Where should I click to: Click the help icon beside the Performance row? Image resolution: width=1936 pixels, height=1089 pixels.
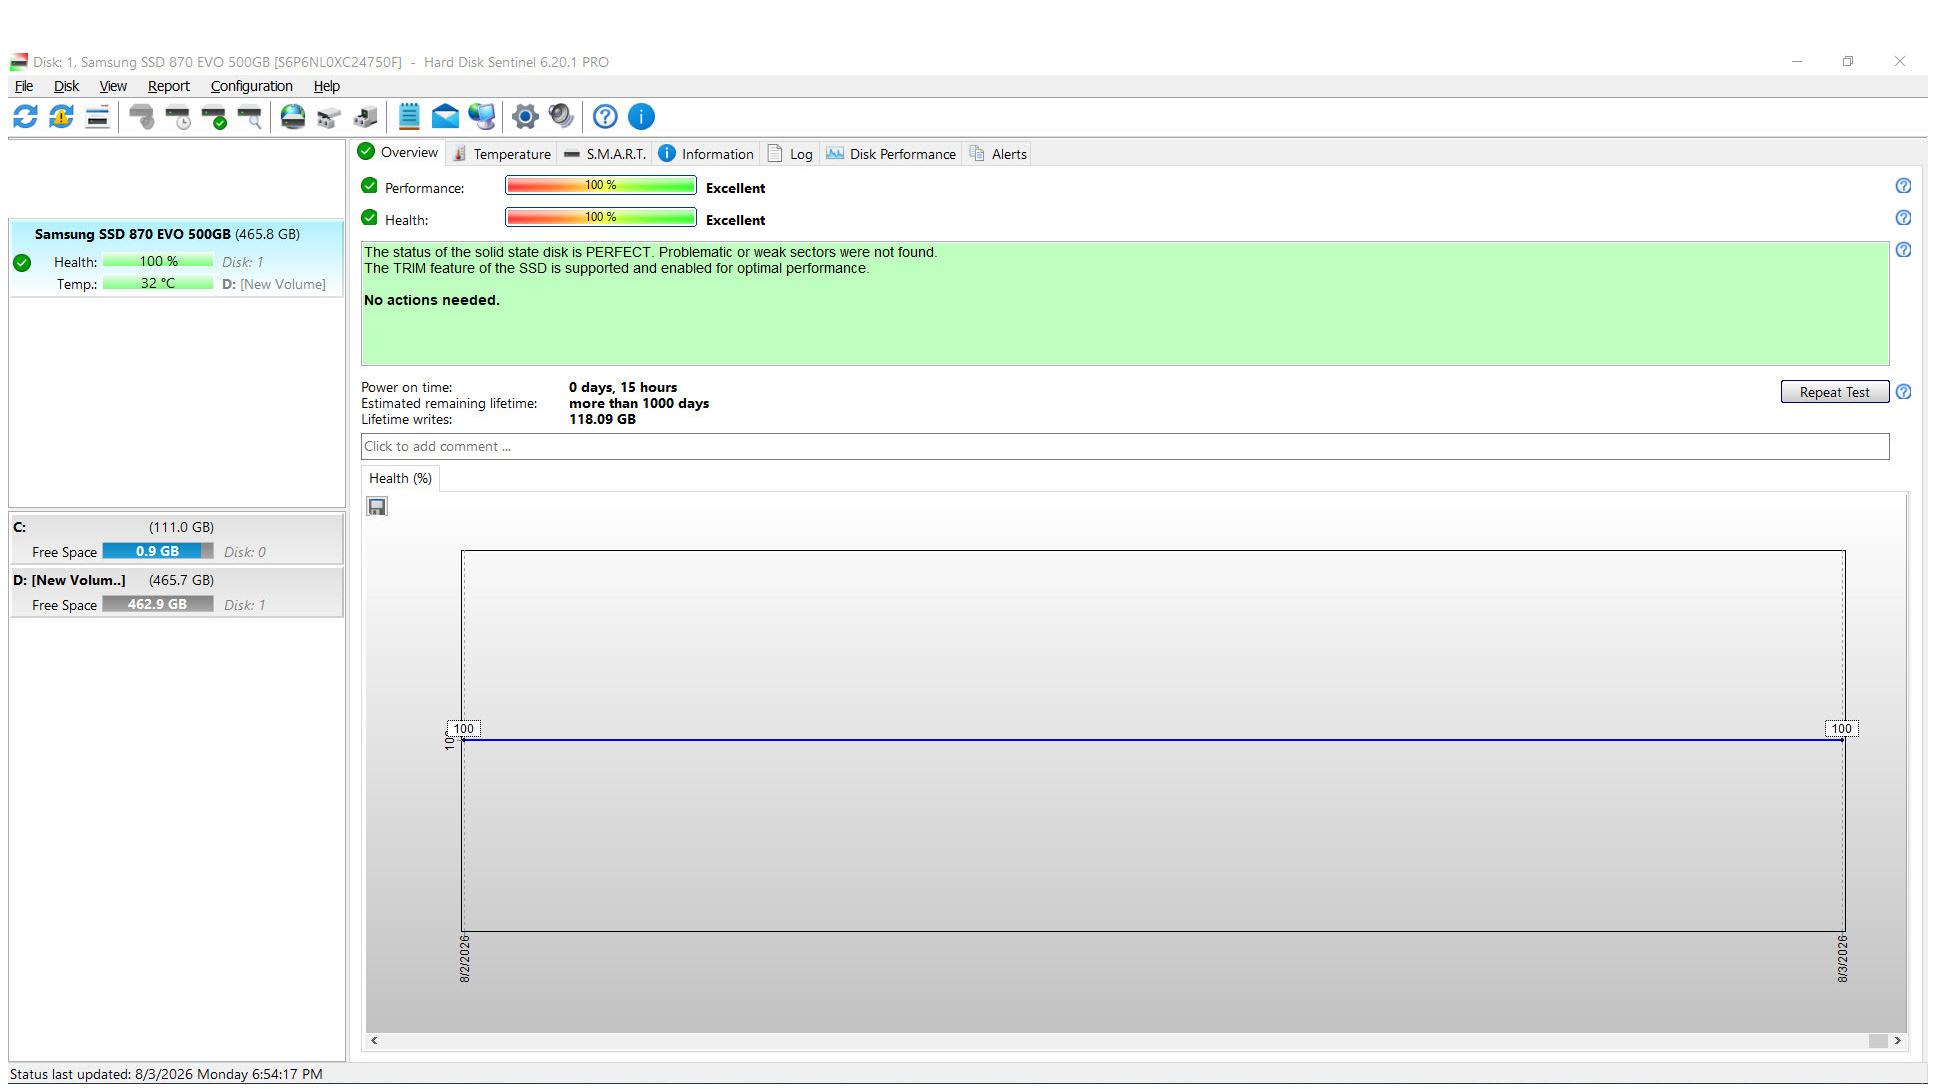(x=1903, y=186)
